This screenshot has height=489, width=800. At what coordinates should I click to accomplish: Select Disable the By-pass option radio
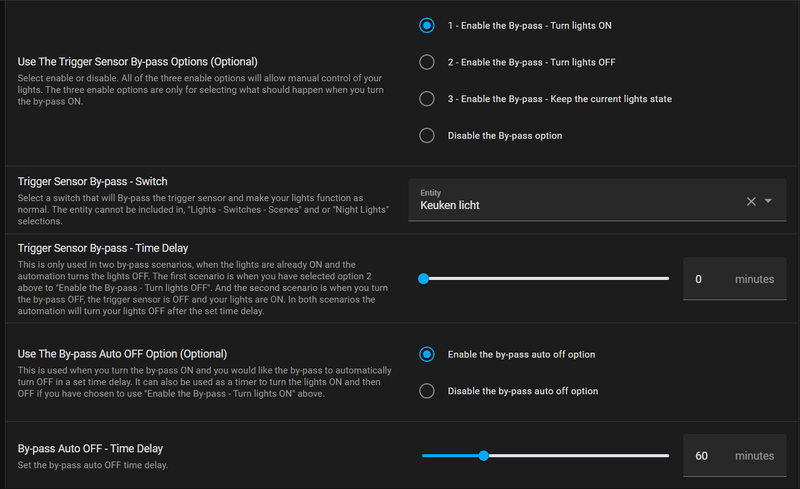pos(427,135)
